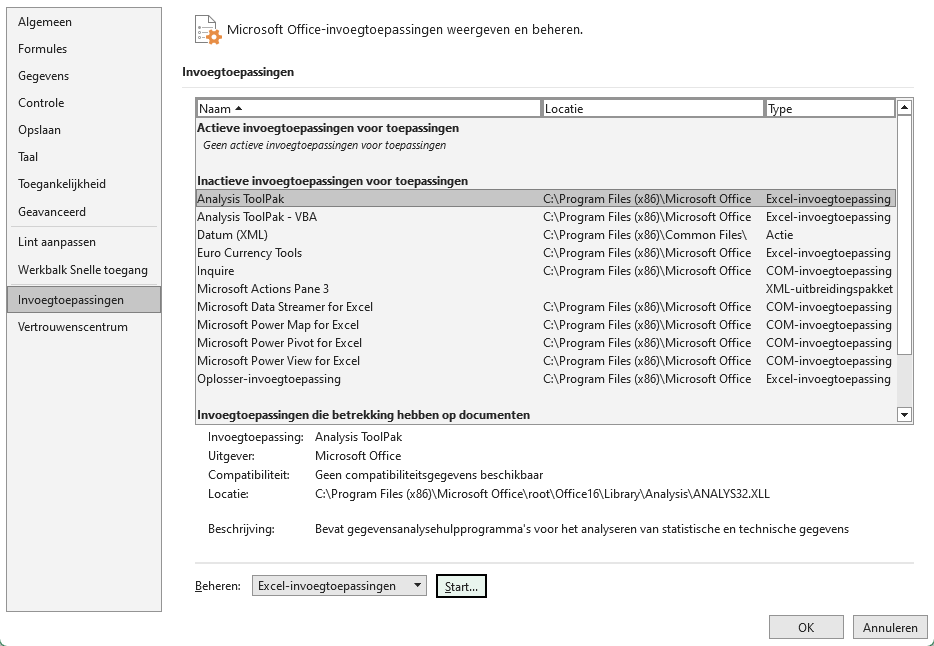Click the Microsoft Office publisher value
The height and width of the screenshot is (646, 934).
pyautogui.click(x=358, y=456)
